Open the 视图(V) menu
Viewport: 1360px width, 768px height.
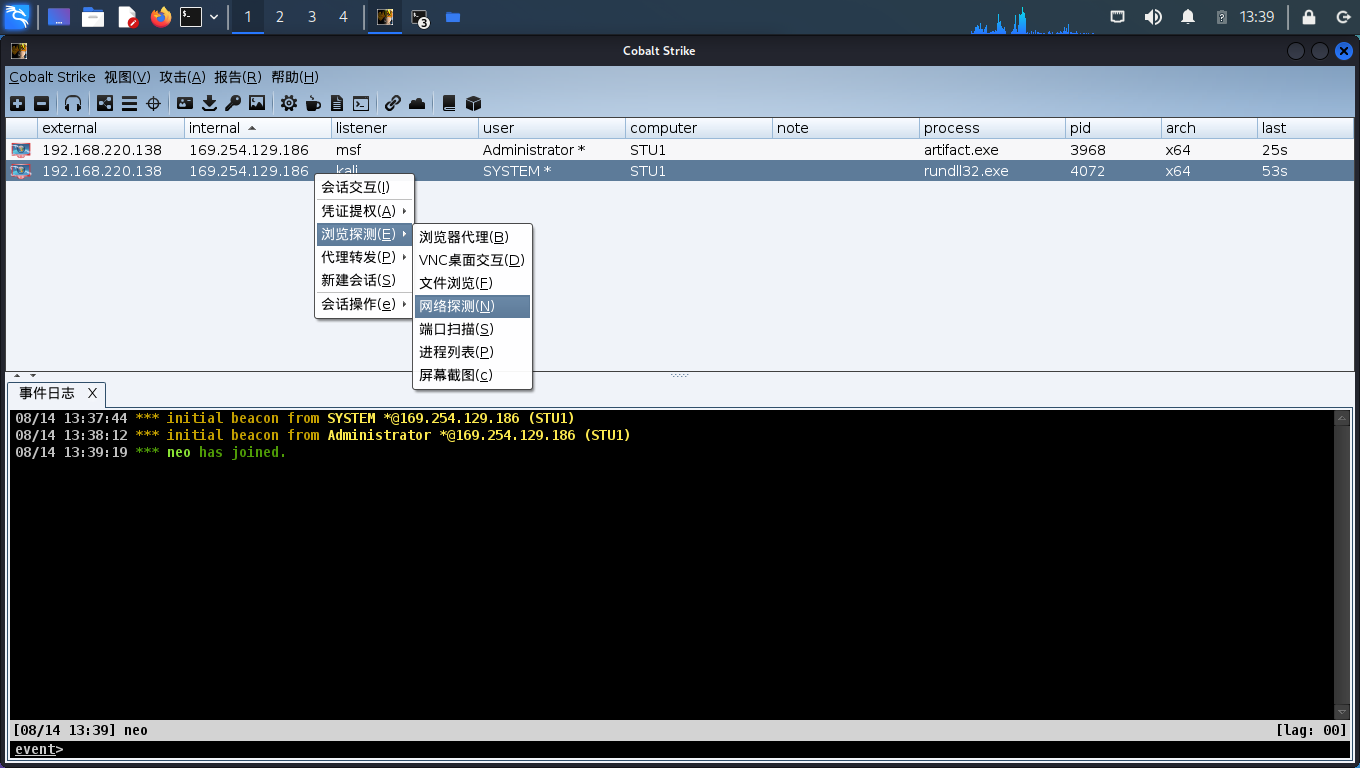coord(127,77)
